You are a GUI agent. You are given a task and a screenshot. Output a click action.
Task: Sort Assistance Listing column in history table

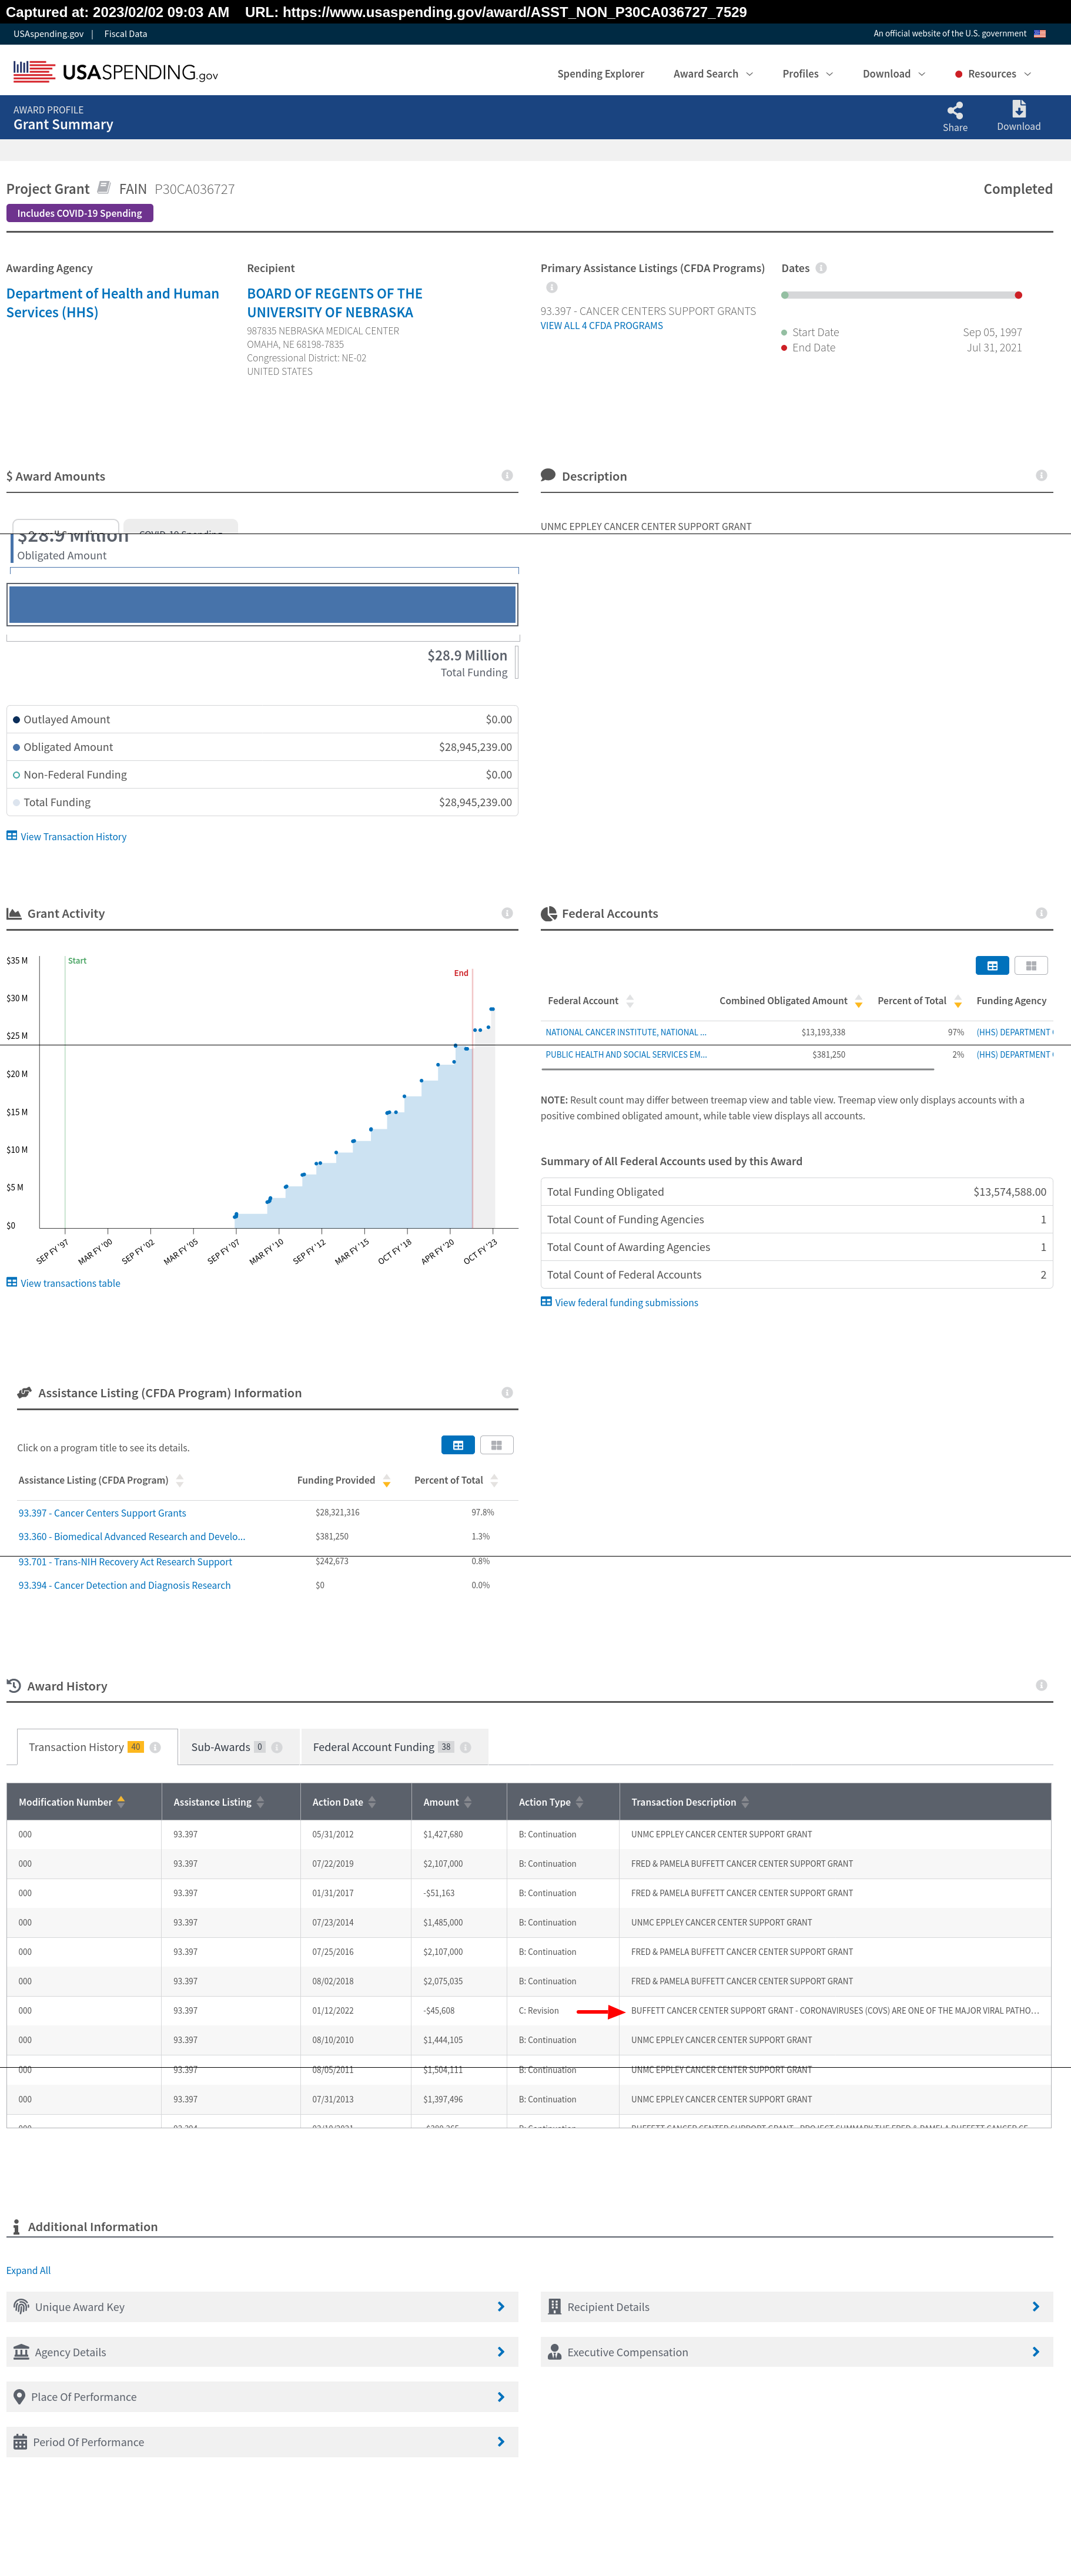click(260, 1802)
